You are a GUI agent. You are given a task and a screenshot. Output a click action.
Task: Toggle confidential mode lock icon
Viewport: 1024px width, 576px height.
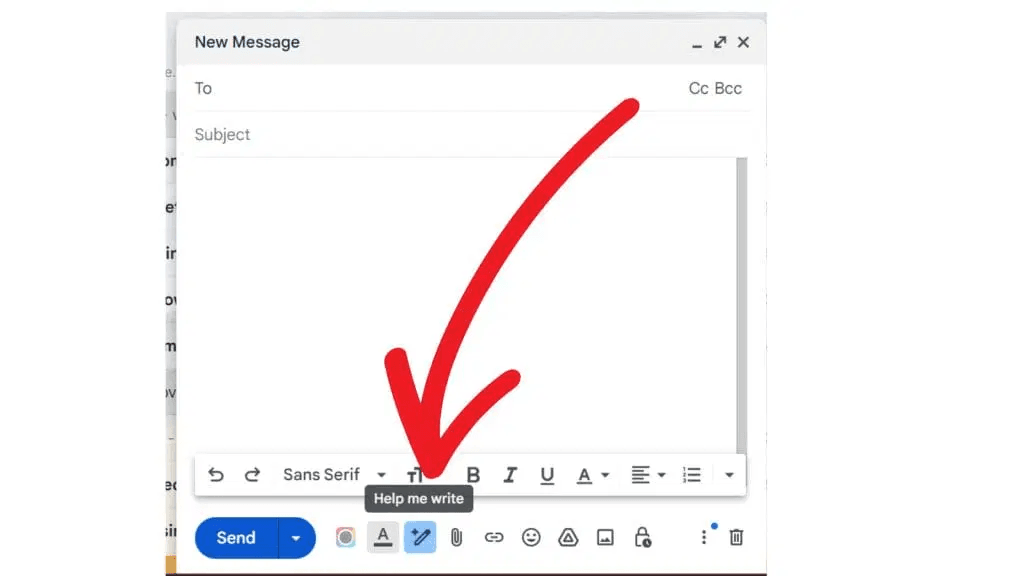642,538
